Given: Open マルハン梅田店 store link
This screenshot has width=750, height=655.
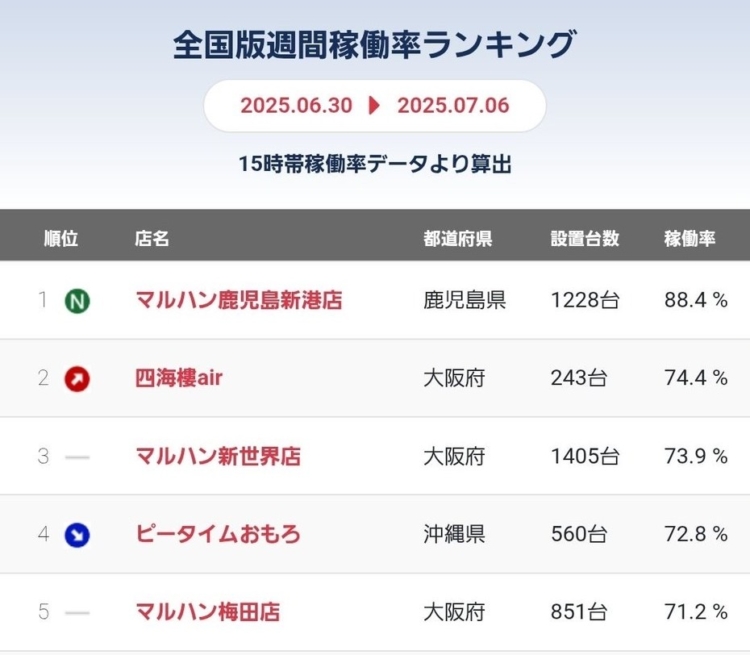Looking at the screenshot, I should point(208,612).
